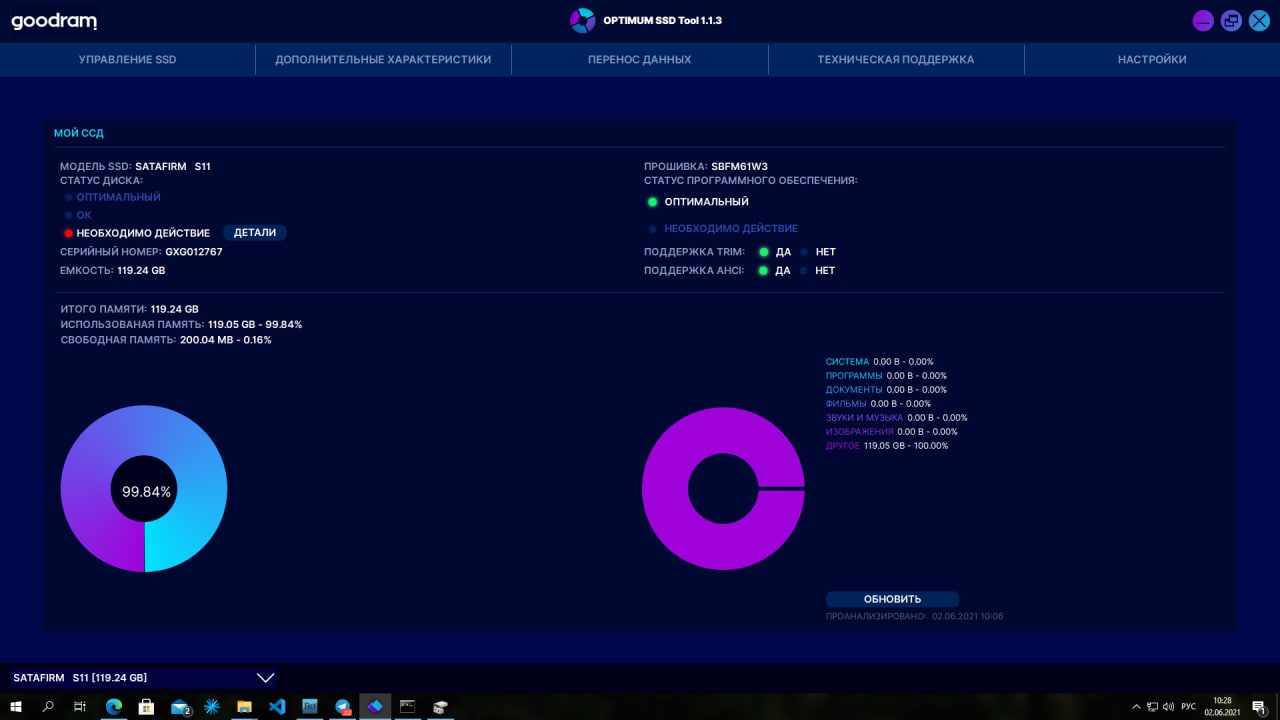The image size is (1280, 720).
Task: Open the Windows notification center
Action: coord(1259,706)
